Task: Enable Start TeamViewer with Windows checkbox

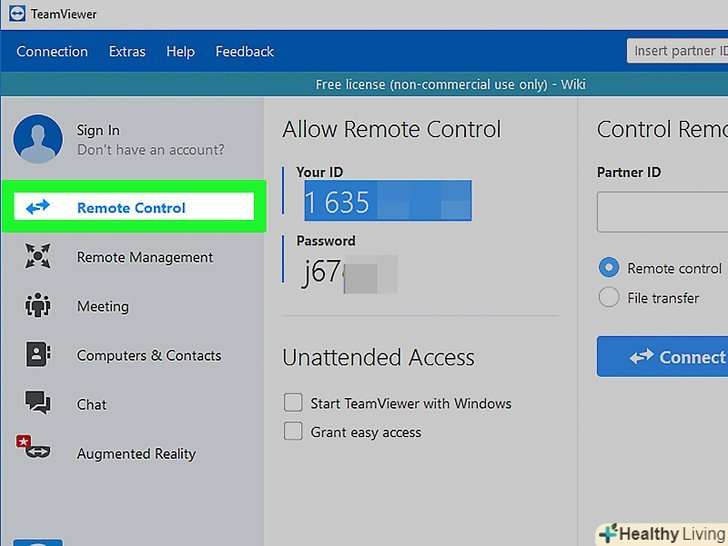Action: (x=293, y=403)
